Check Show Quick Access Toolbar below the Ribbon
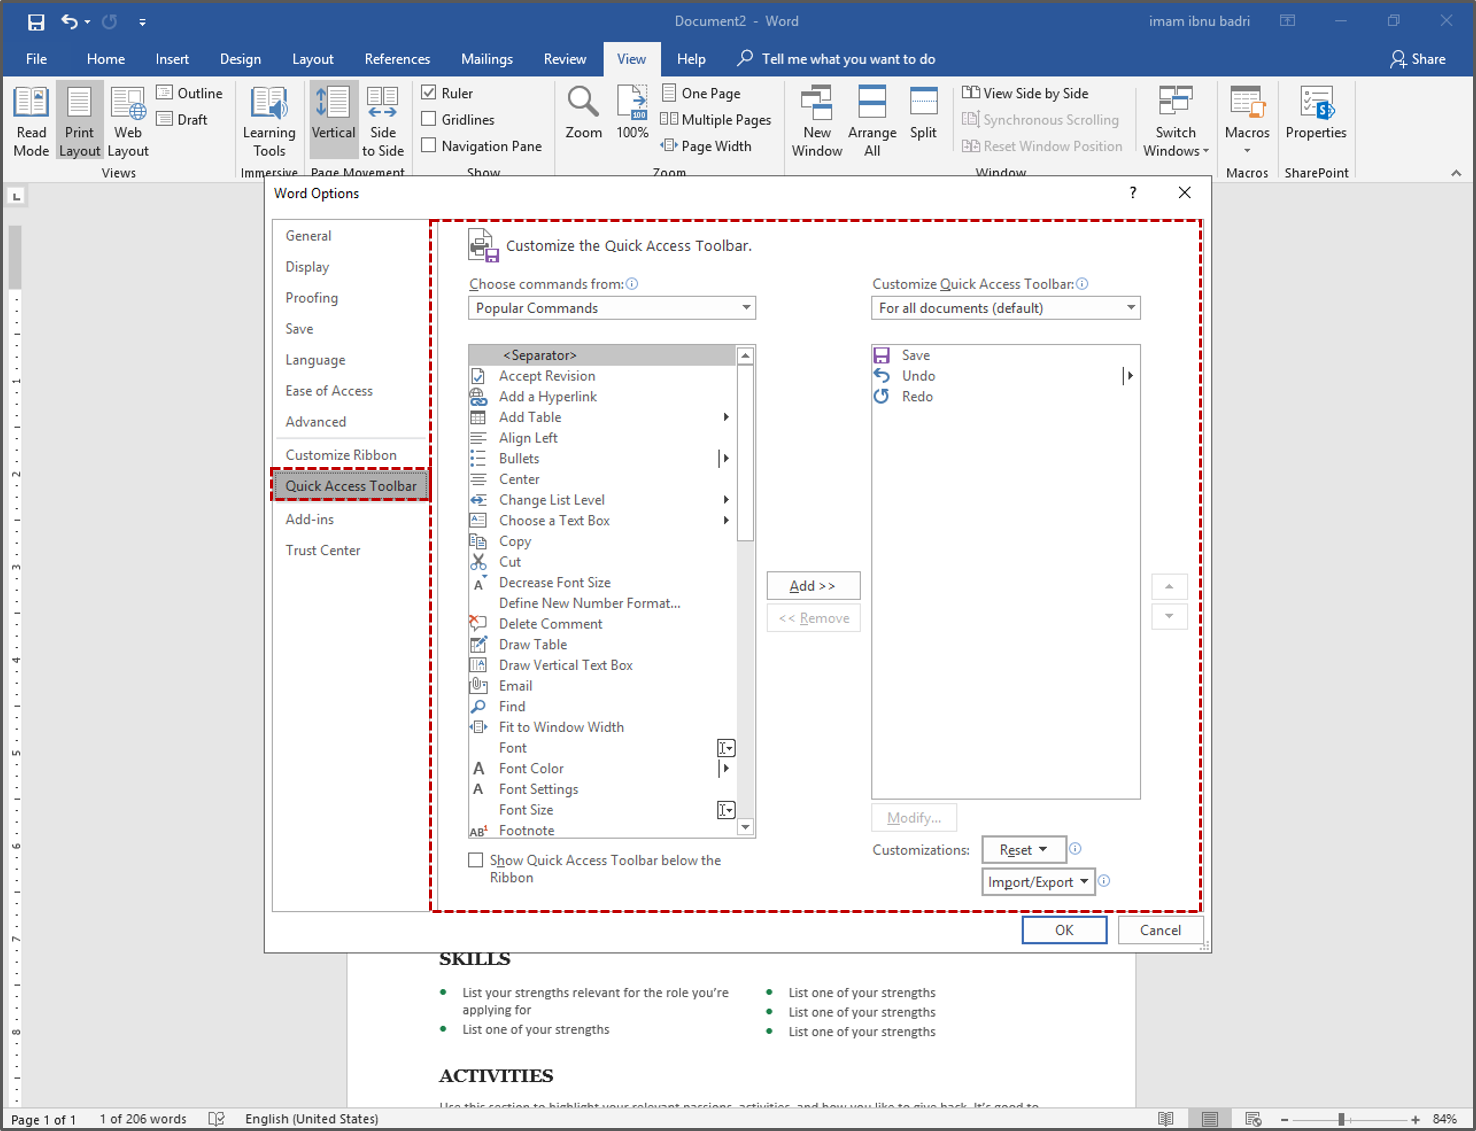This screenshot has width=1476, height=1131. click(x=476, y=860)
